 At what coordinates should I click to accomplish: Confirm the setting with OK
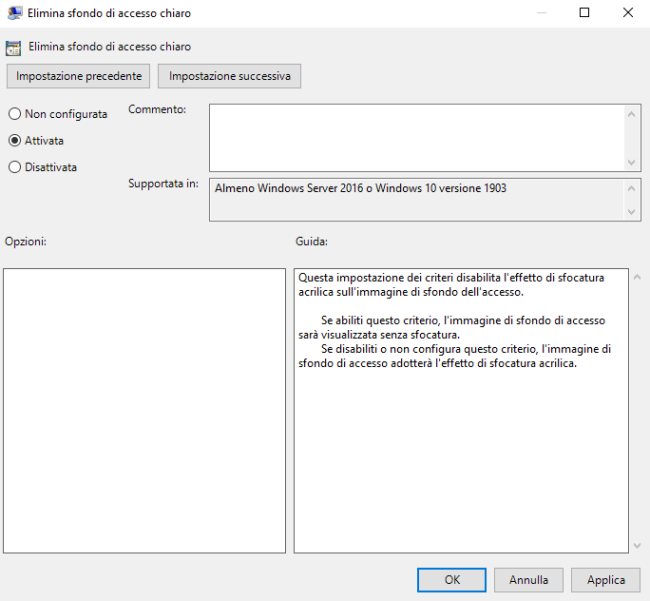tap(452, 580)
